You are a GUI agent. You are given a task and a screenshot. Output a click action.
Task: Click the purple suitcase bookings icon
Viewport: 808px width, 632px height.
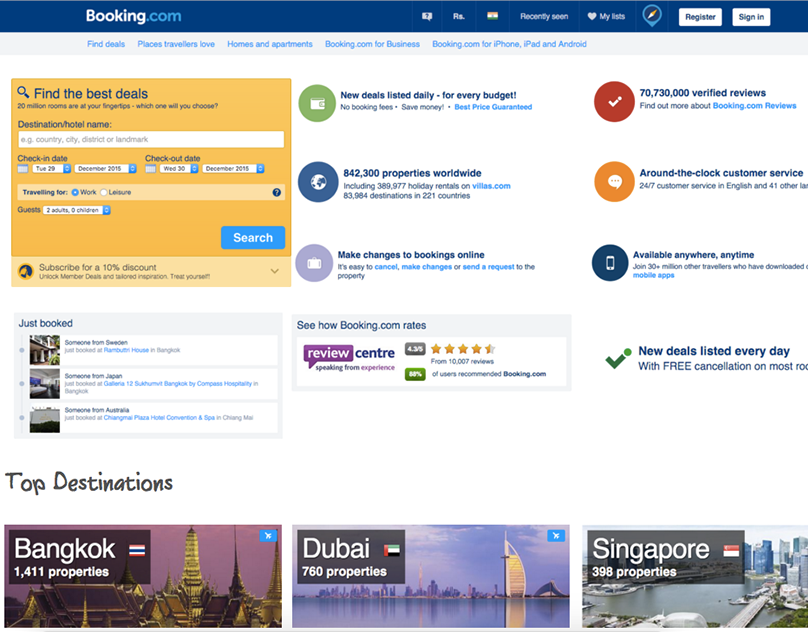[x=314, y=263]
